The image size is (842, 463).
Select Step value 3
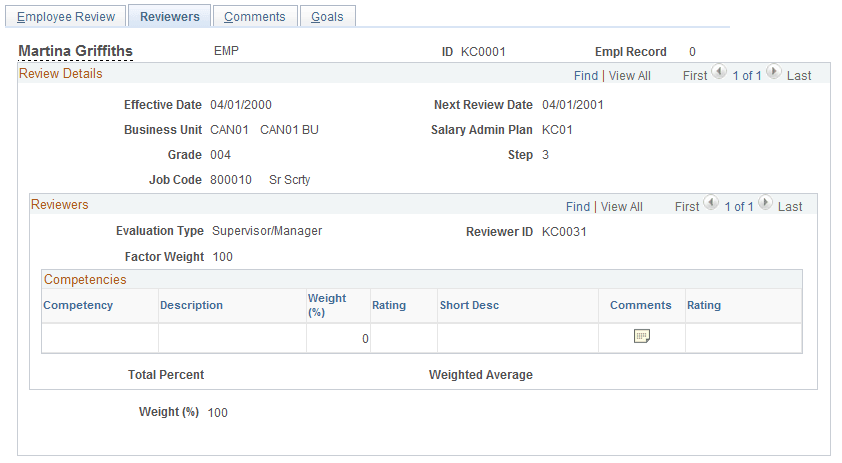545,155
